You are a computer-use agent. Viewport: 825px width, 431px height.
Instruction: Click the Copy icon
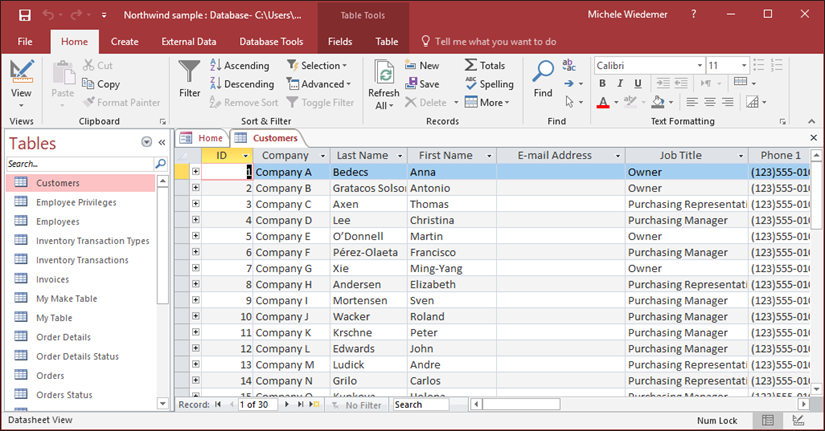(x=101, y=84)
